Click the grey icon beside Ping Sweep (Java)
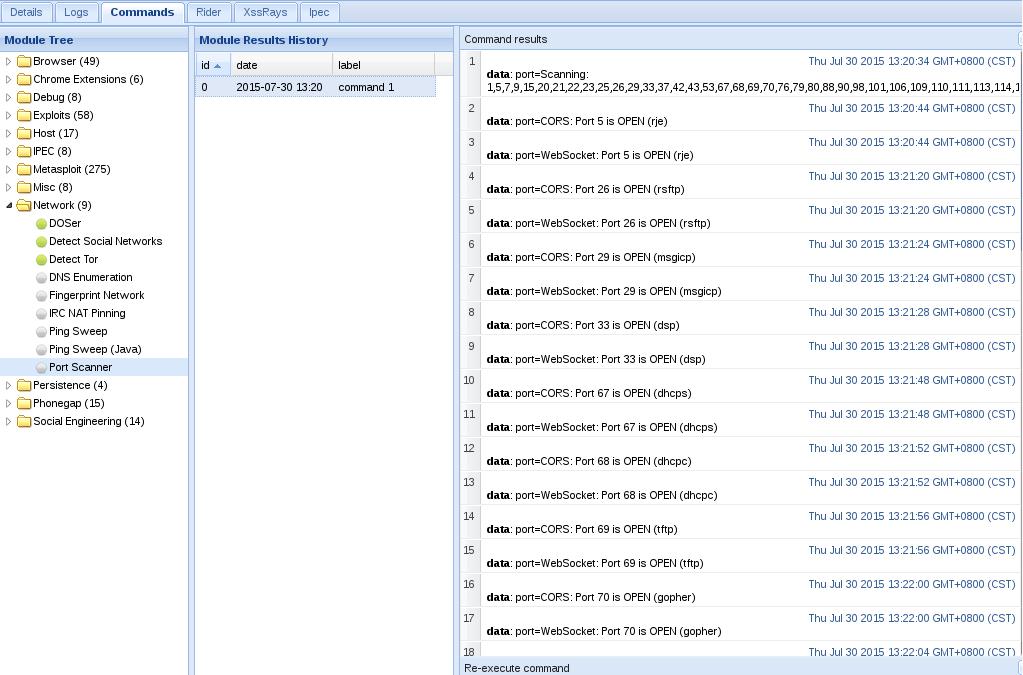 [x=41, y=350]
